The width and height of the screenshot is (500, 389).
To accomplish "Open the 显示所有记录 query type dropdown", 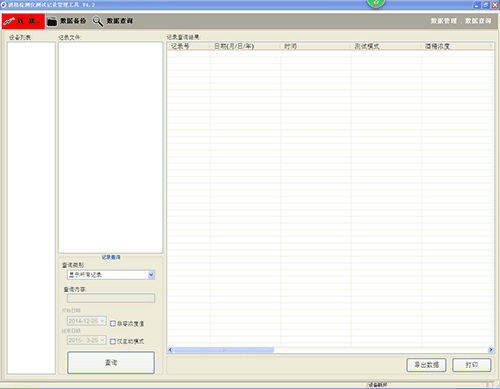I will 111,275.
